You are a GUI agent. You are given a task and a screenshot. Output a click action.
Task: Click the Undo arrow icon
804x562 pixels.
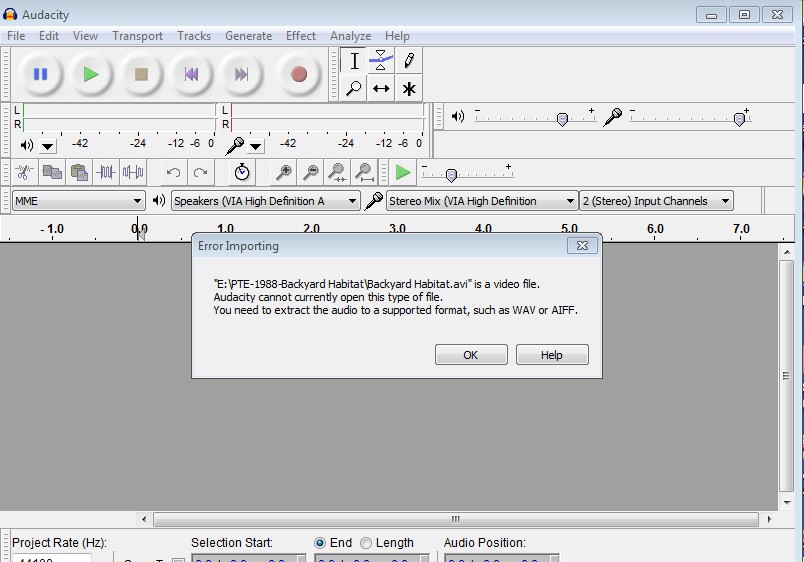[174, 172]
